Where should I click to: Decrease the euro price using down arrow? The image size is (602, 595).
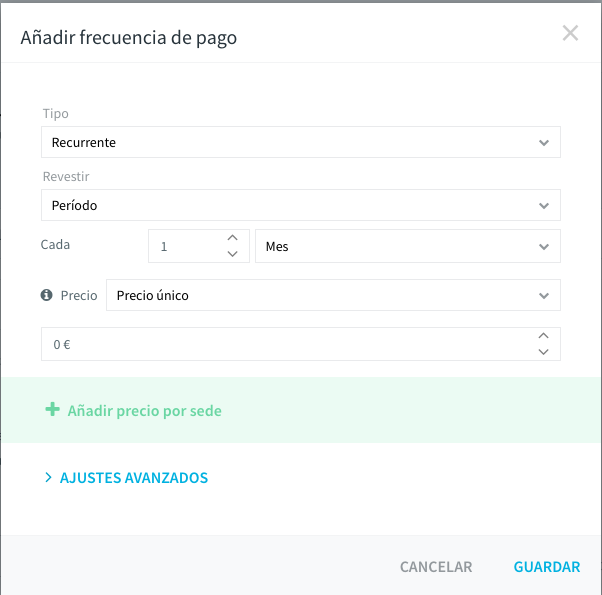(543, 352)
